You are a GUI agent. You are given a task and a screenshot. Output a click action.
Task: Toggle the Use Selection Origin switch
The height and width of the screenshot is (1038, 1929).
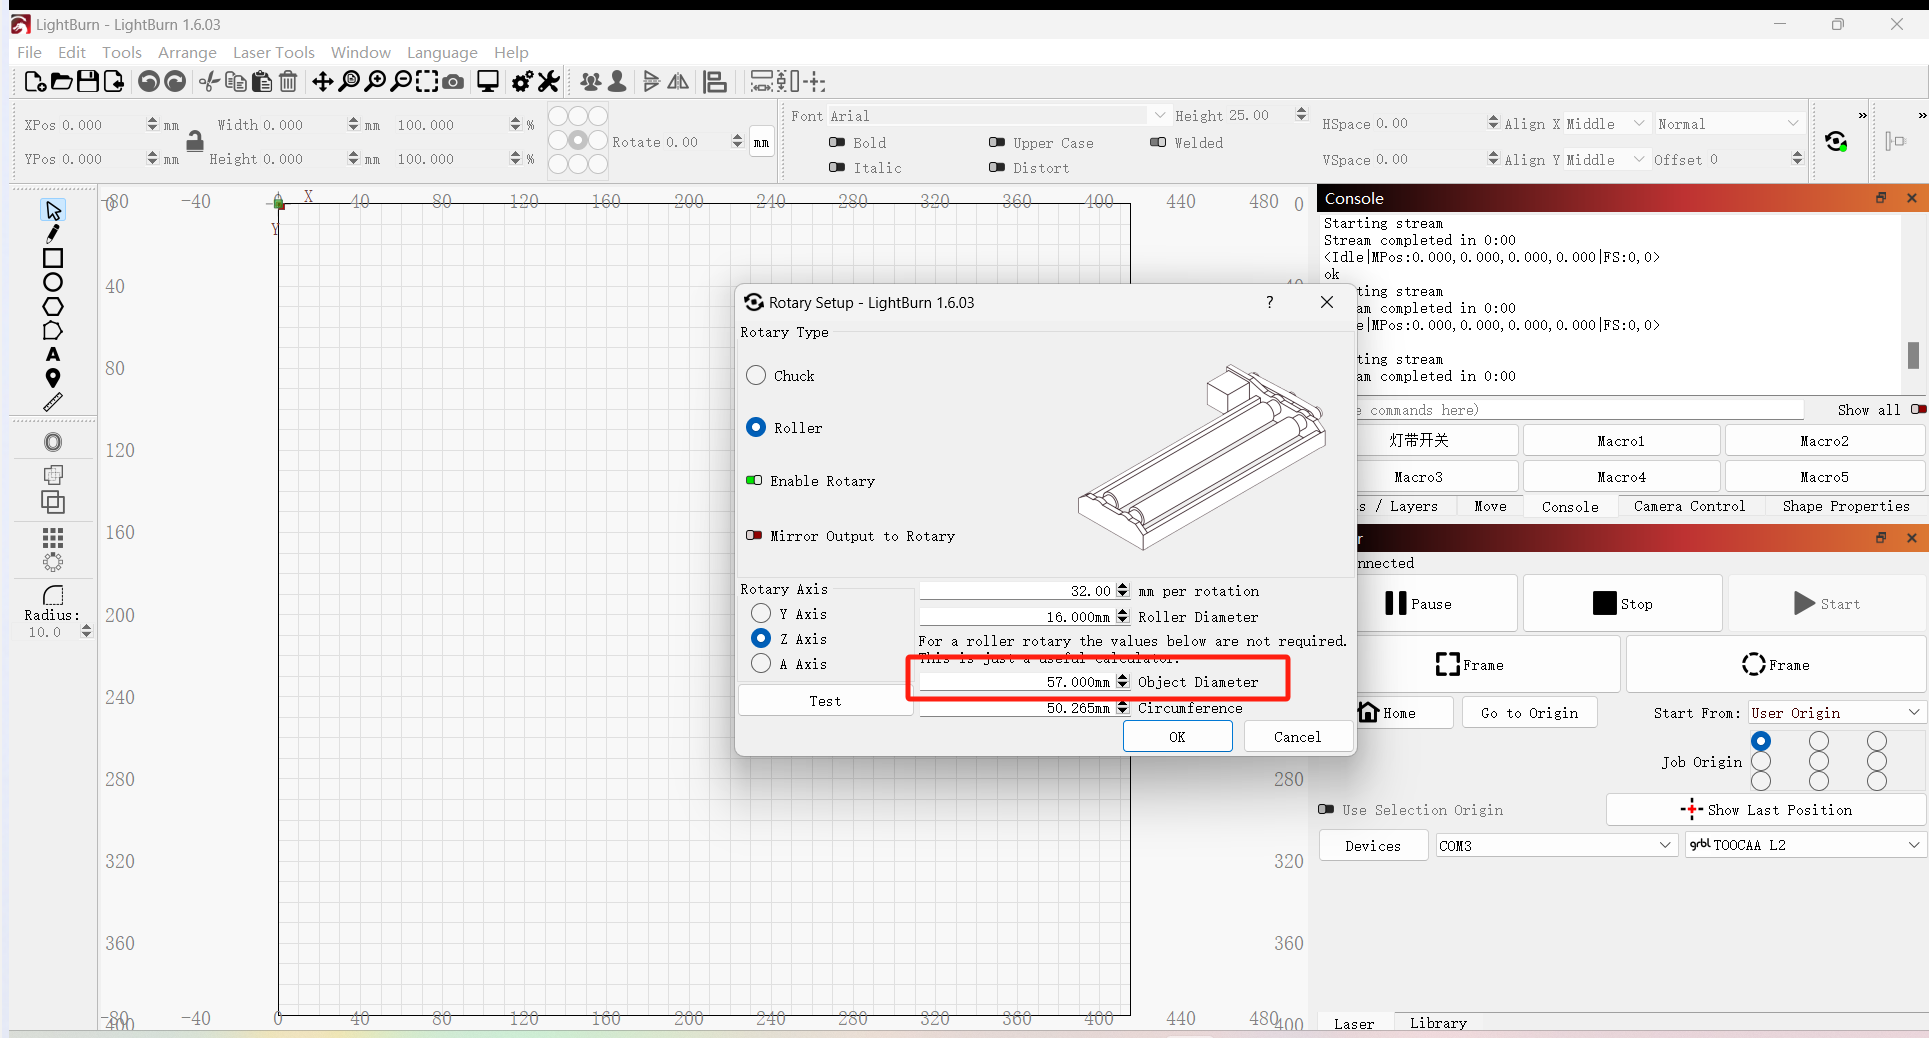[x=1326, y=809]
